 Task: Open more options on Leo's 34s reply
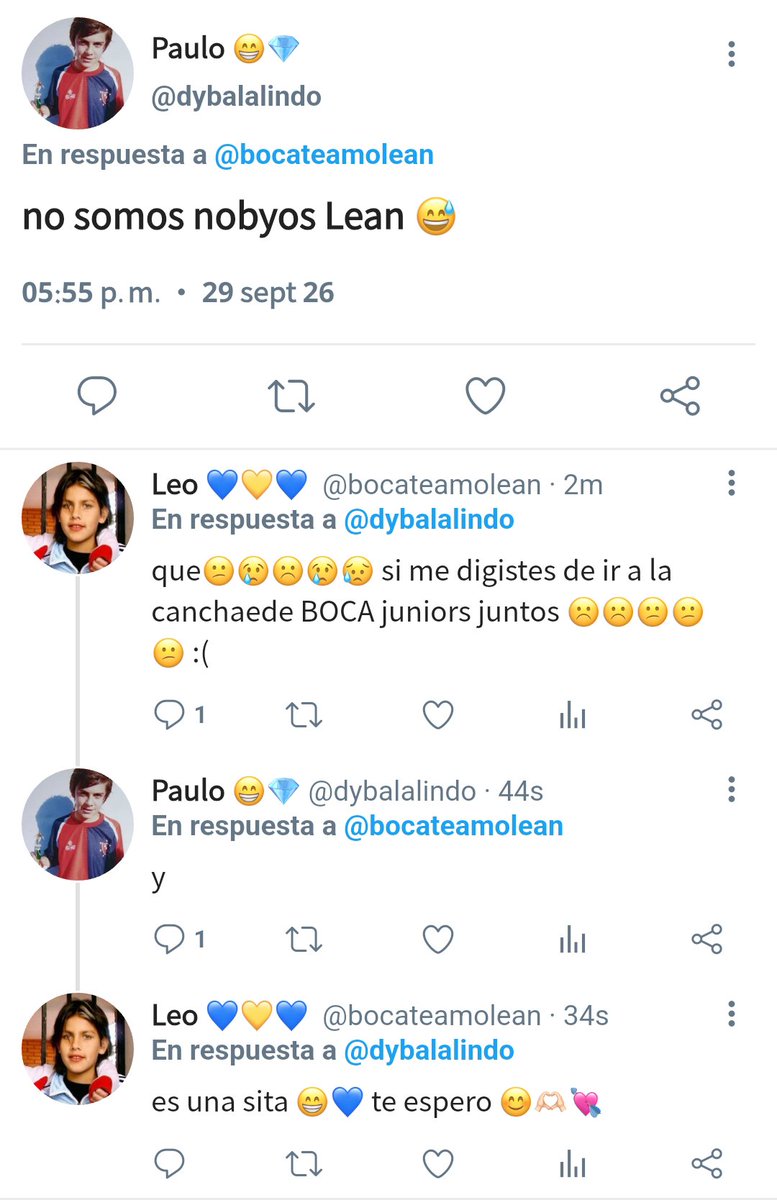732,1015
